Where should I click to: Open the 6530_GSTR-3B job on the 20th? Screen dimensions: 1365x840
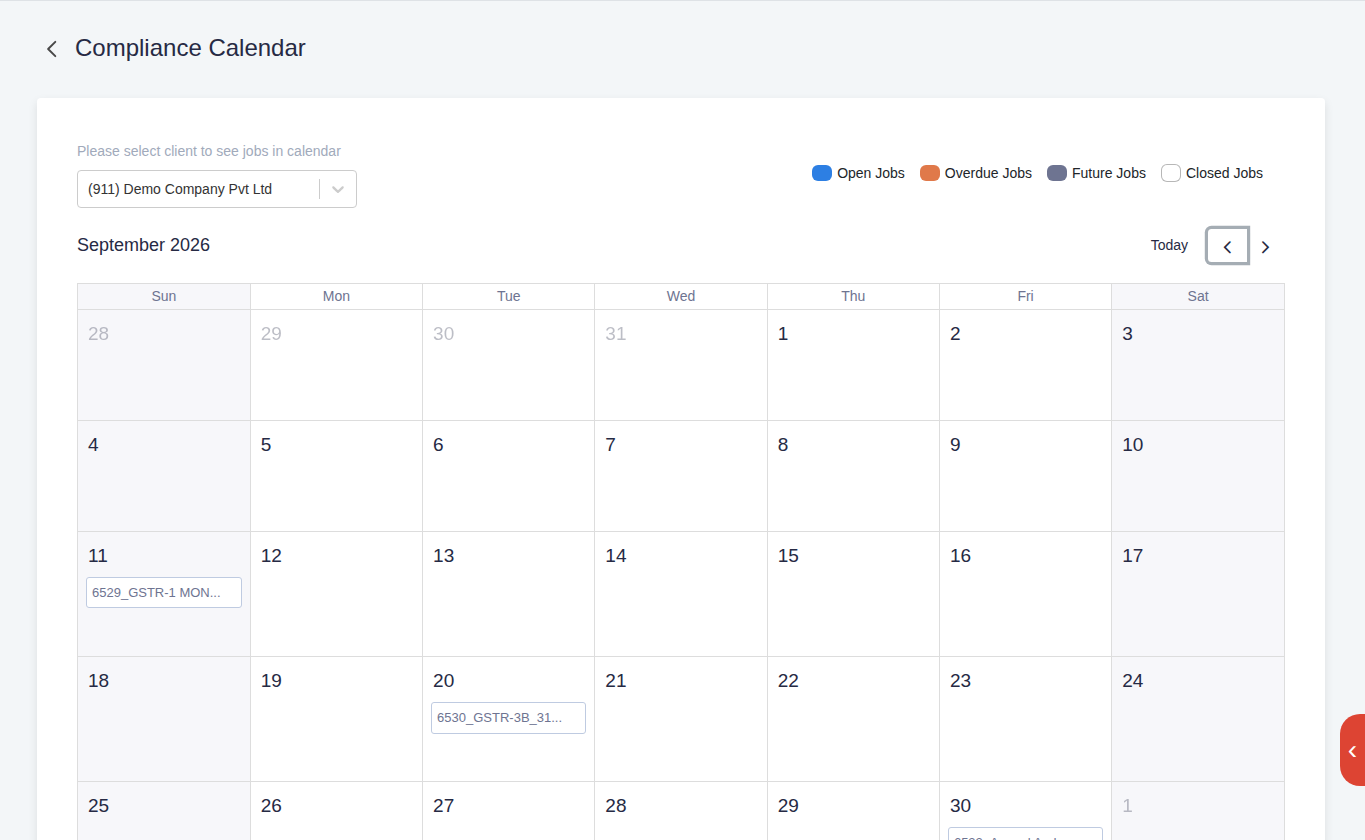point(508,717)
